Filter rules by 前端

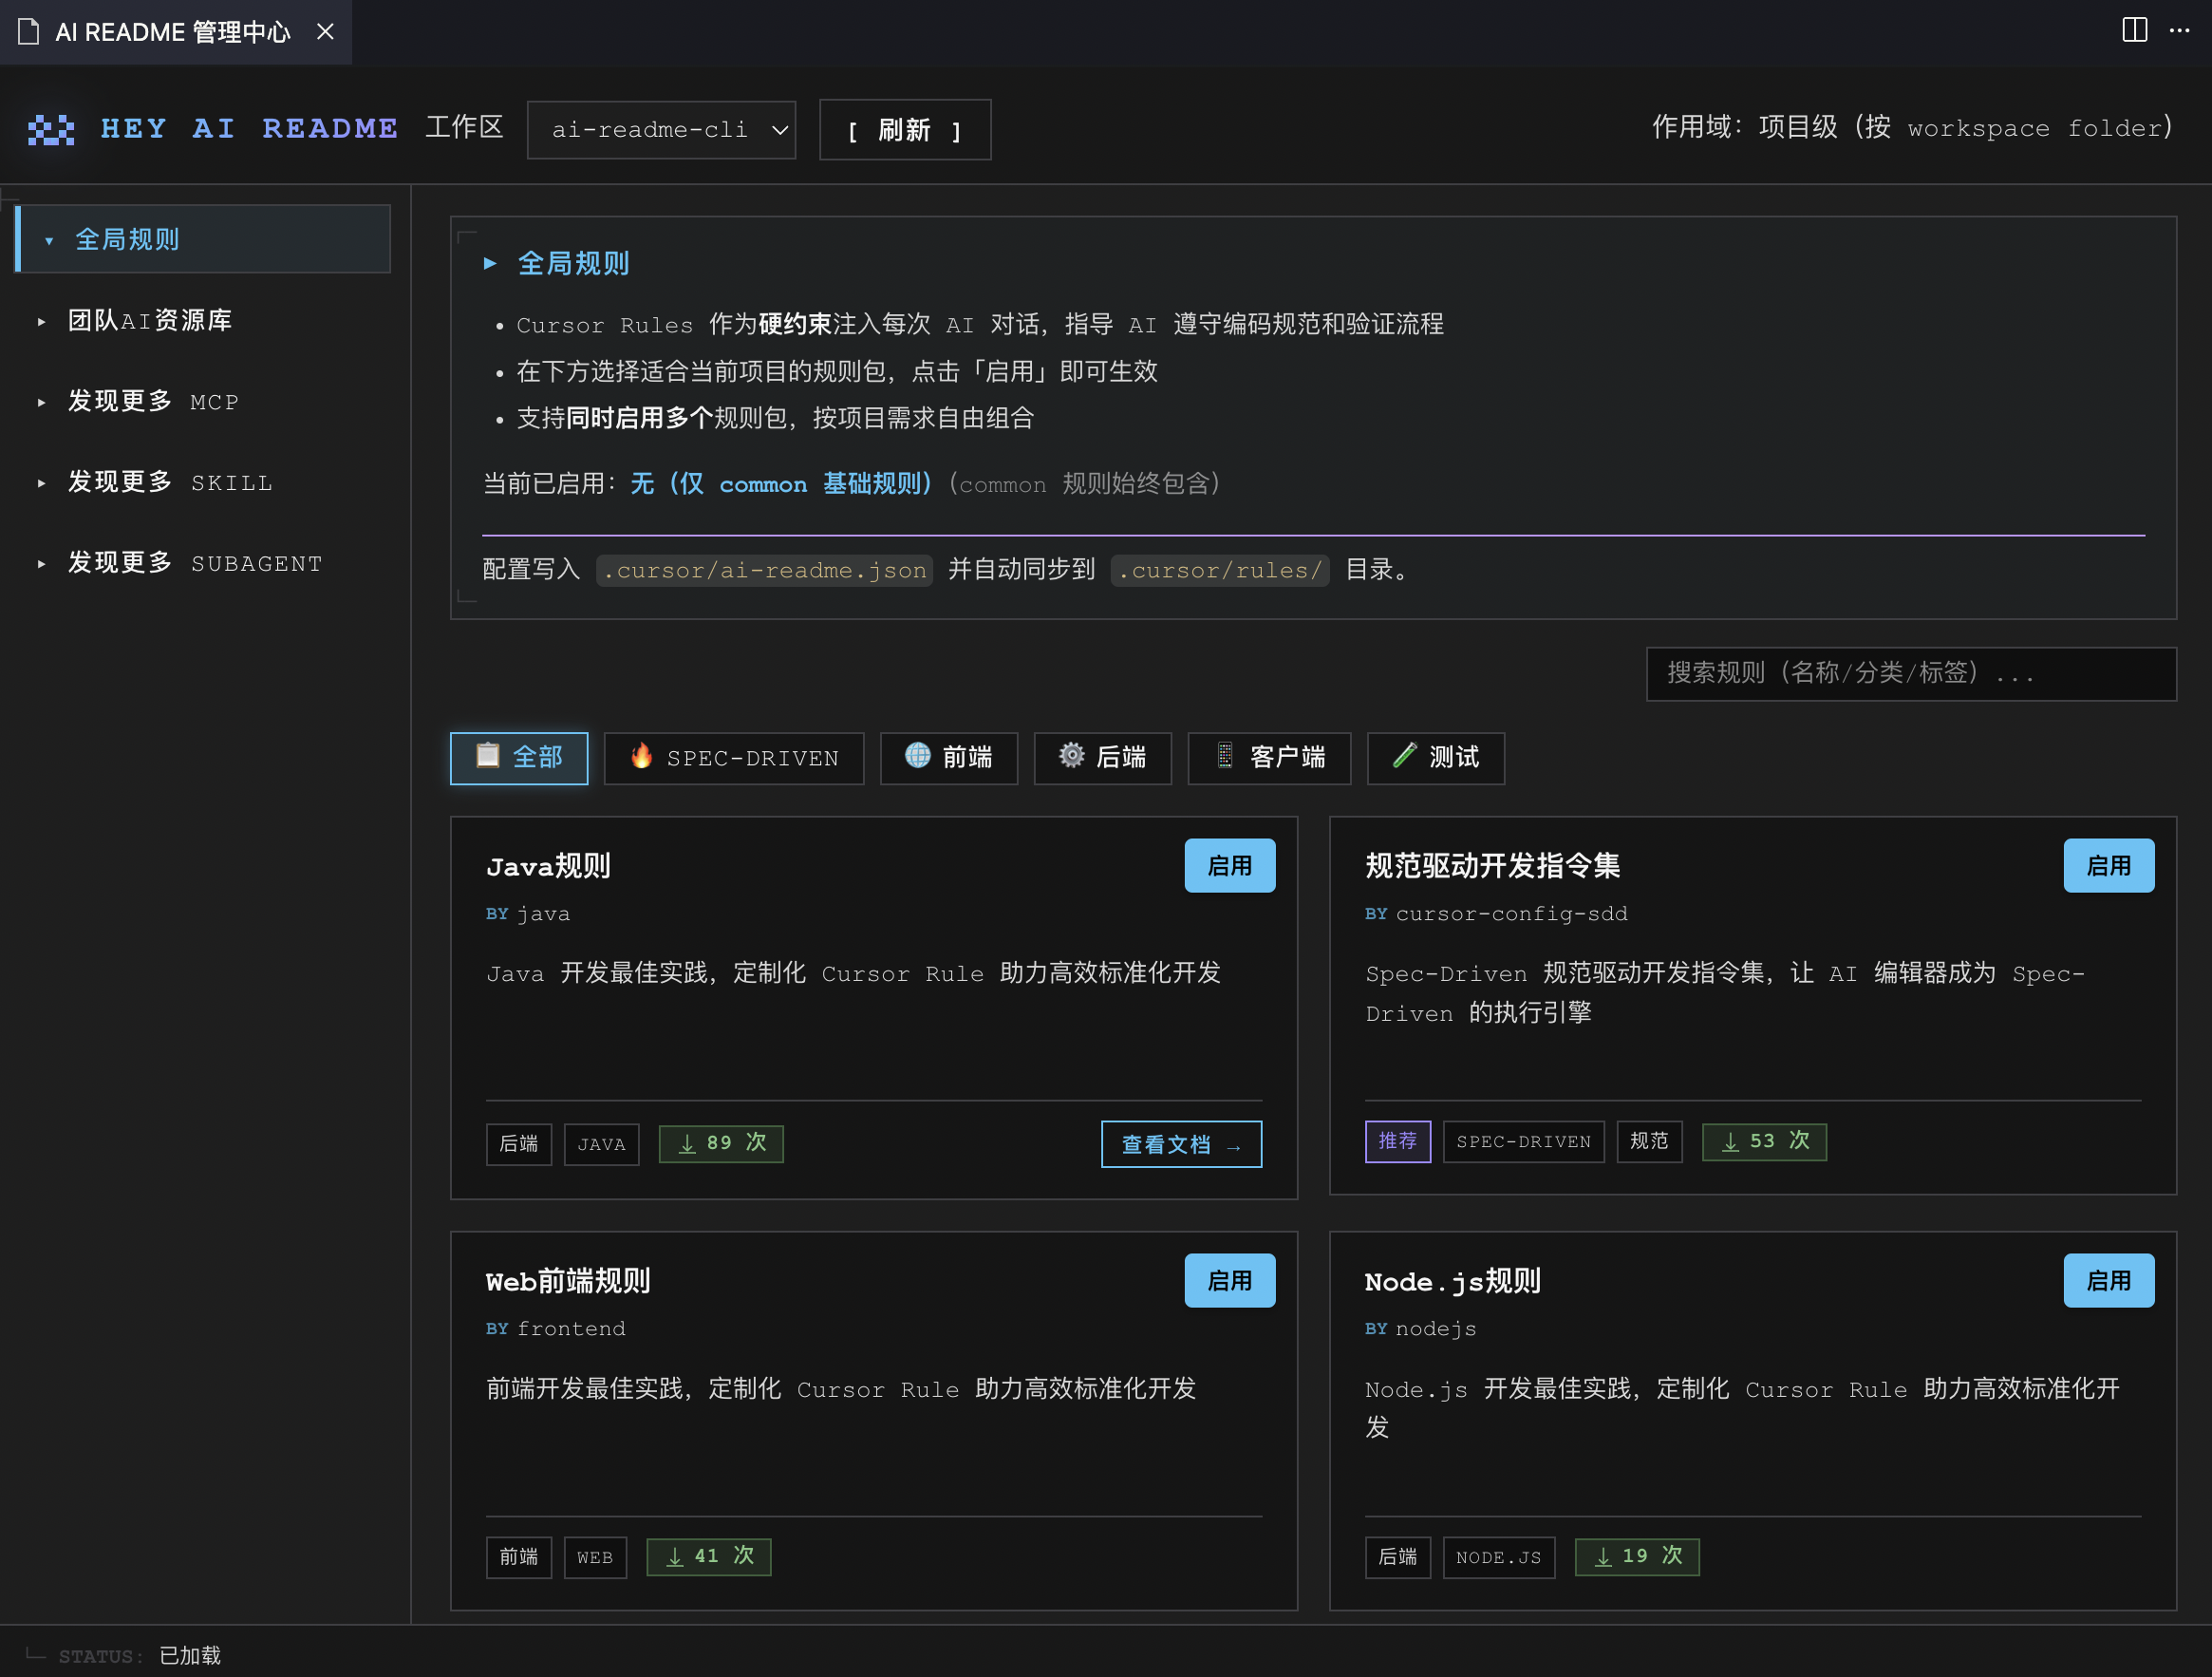point(948,758)
